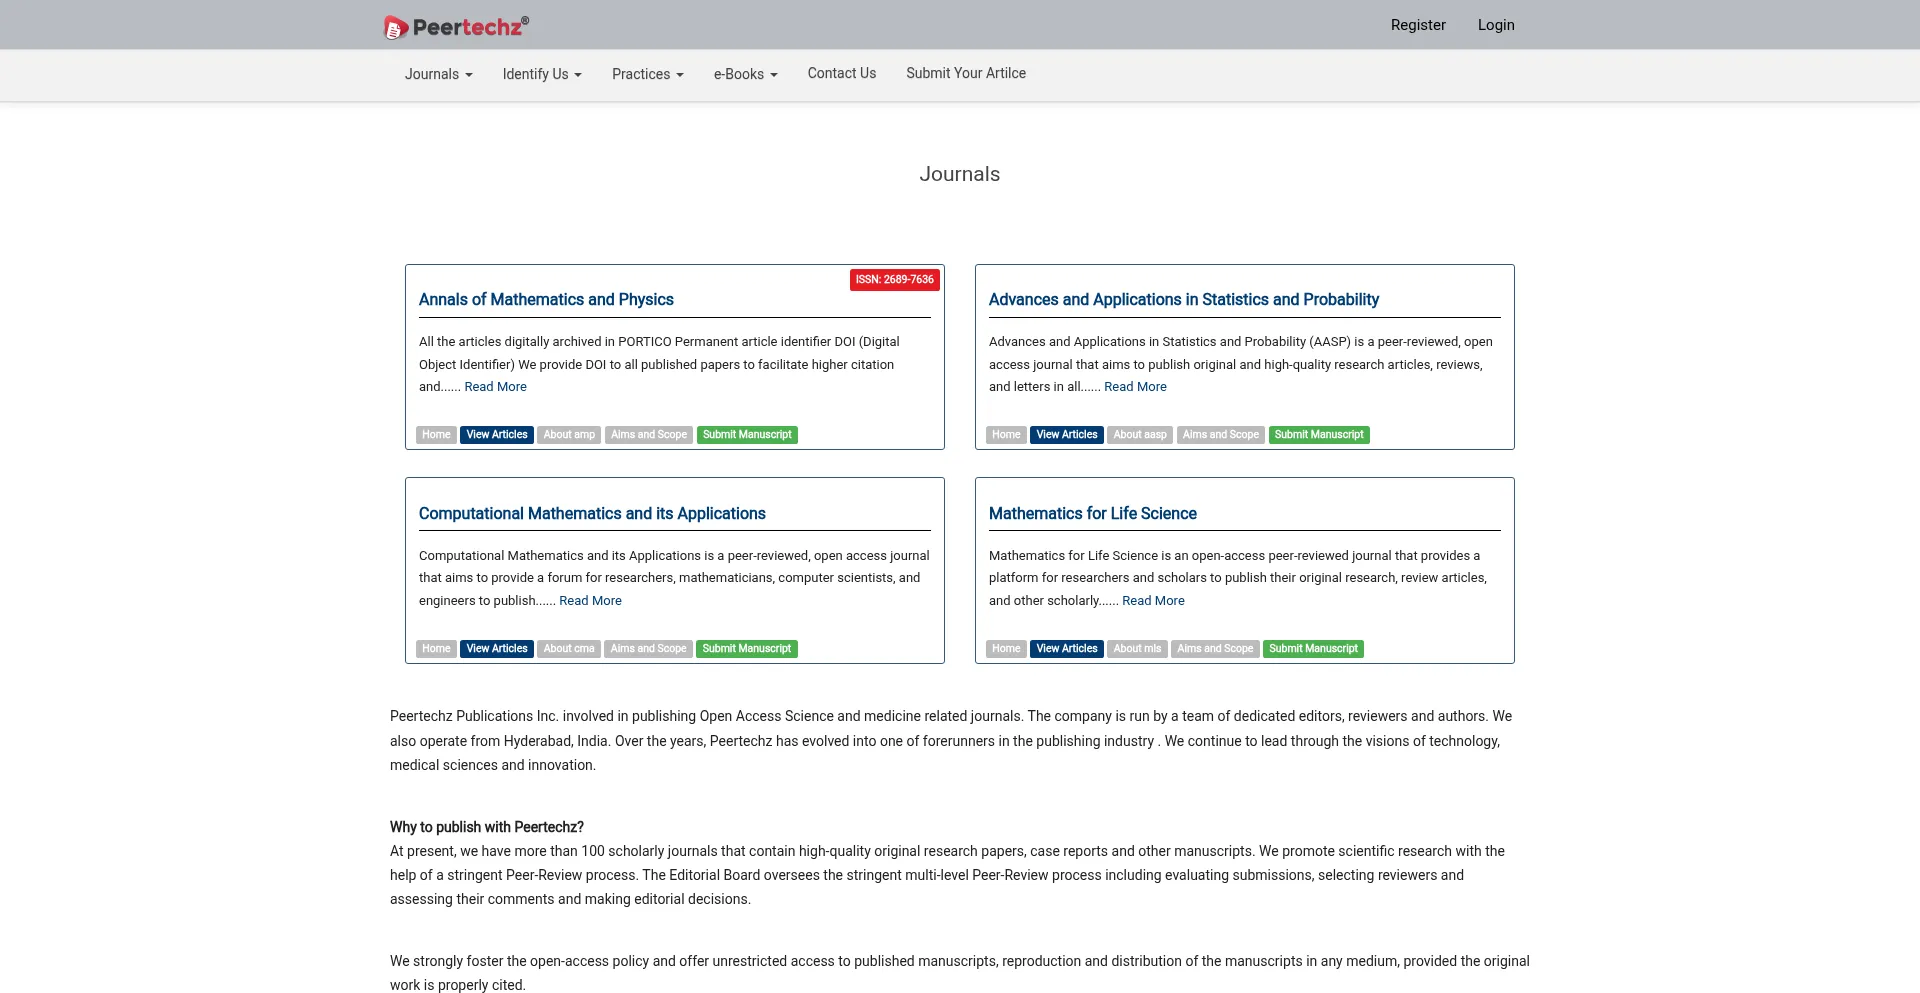This screenshot has width=1920, height=993.
Task: Submit Manuscript to Advances in Statistics and Probability
Action: (x=1318, y=435)
